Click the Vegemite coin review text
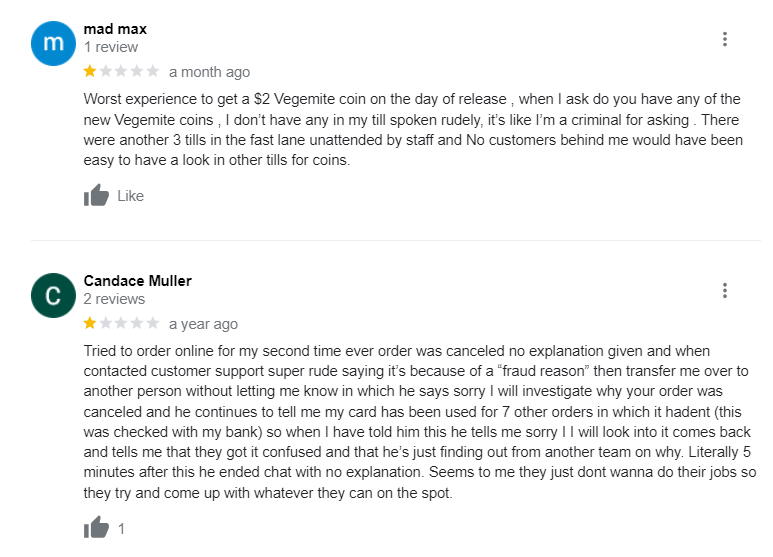 (x=412, y=130)
